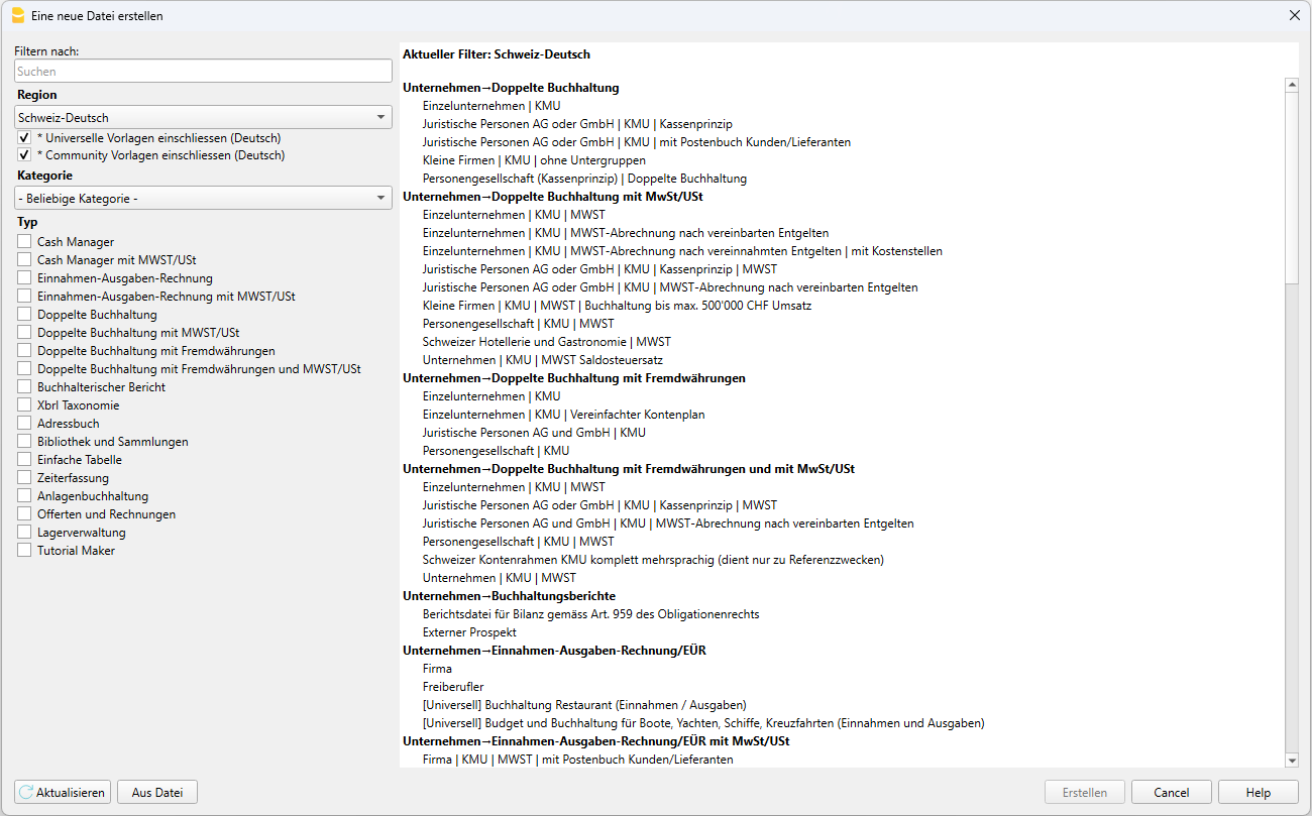
Task: Toggle Universelle Vorlagen einschliessen checkbox
Action: [x=24, y=138]
